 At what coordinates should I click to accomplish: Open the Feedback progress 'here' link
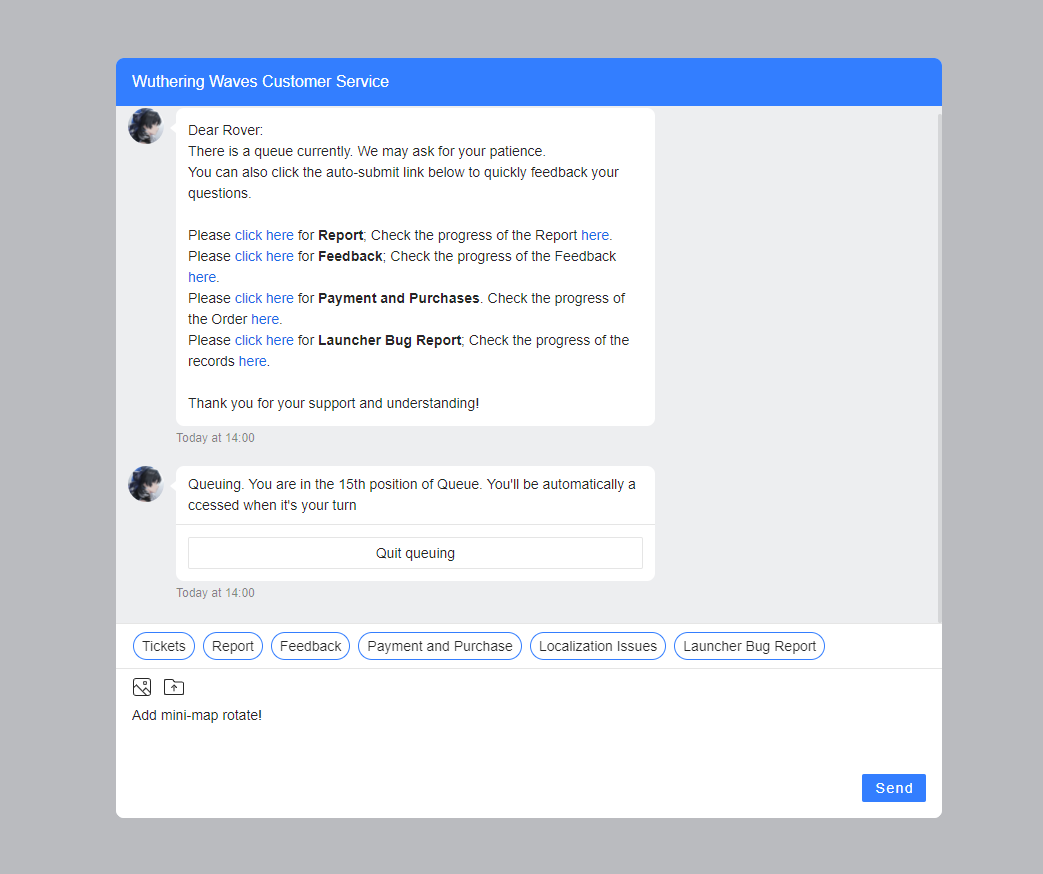pos(202,277)
